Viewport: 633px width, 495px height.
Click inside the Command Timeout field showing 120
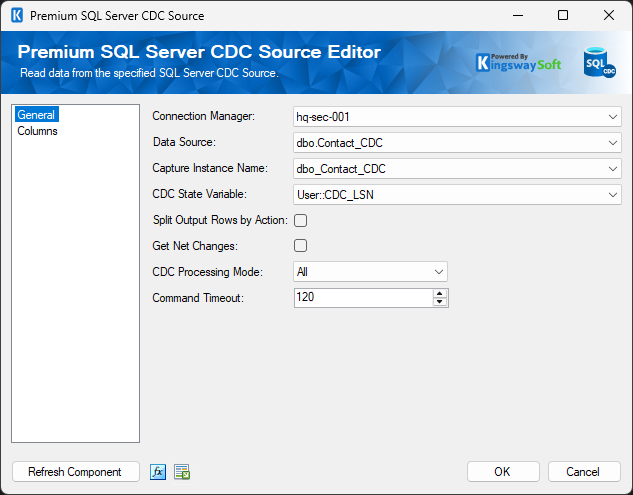(x=363, y=298)
